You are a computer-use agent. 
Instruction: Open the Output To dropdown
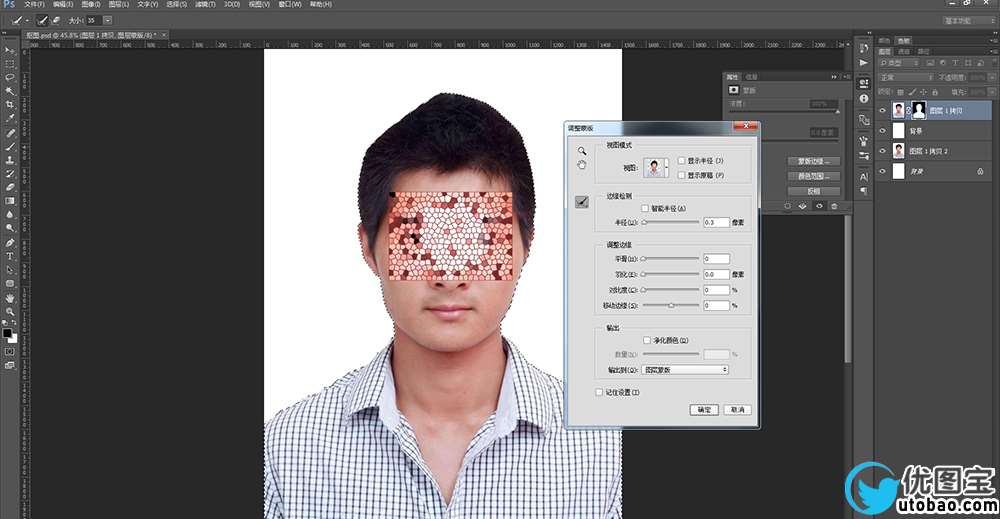685,370
